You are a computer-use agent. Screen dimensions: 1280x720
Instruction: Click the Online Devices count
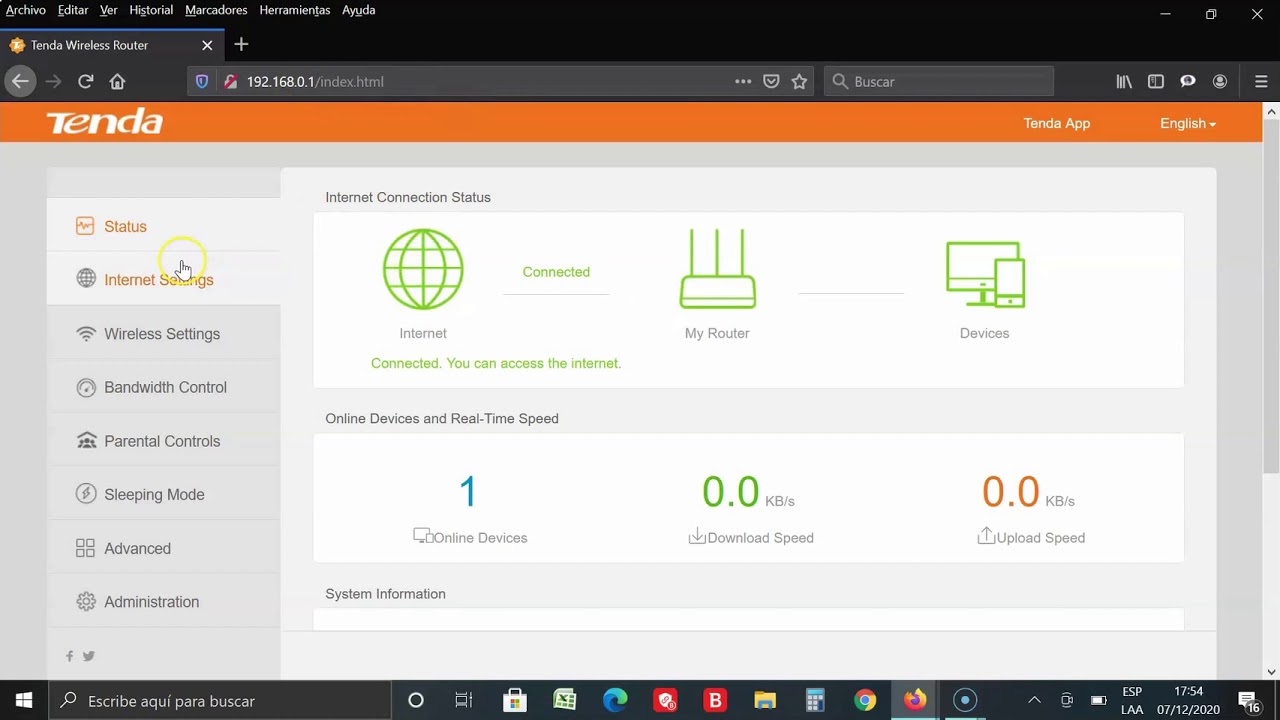click(x=468, y=491)
